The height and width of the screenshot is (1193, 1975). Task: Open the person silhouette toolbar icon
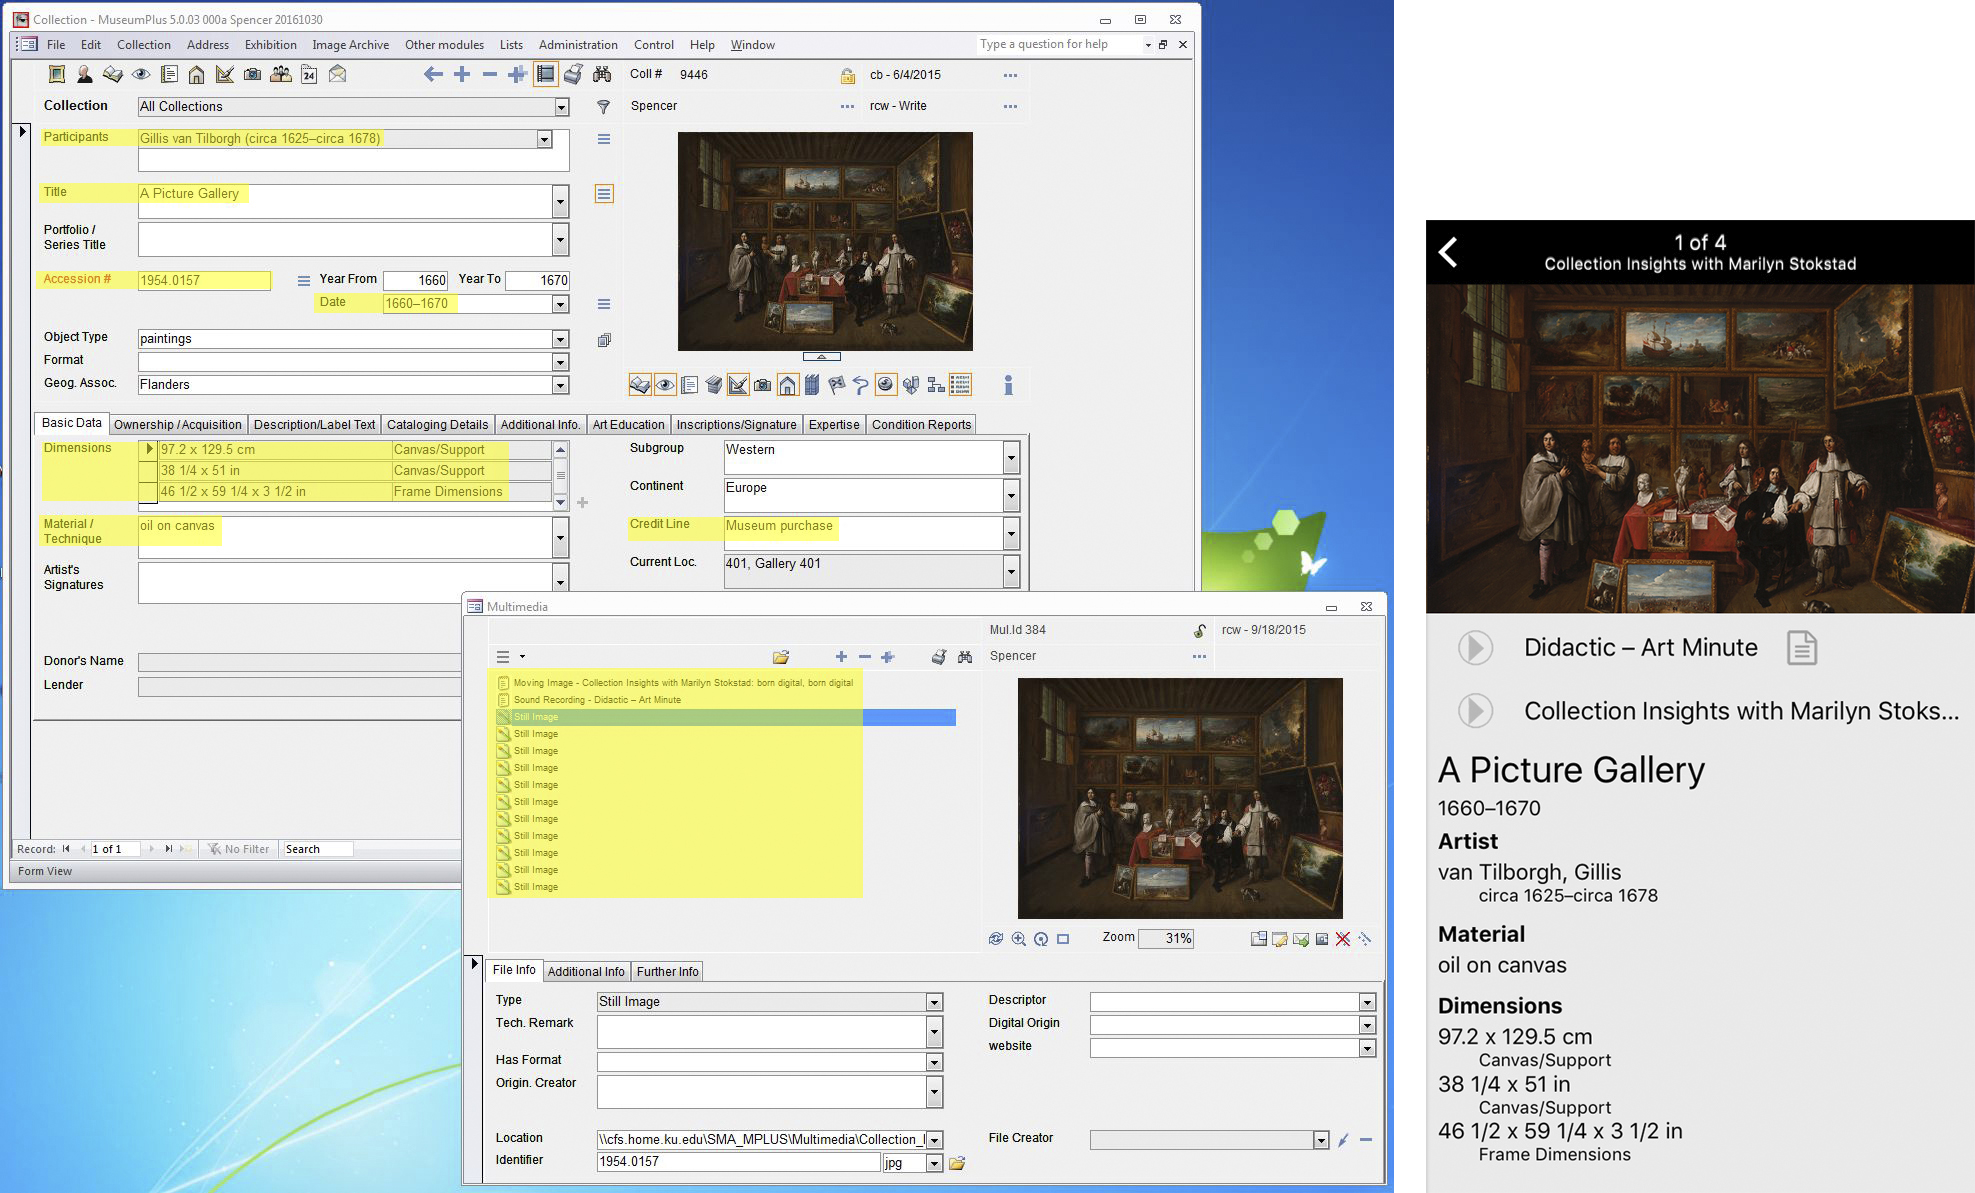click(x=84, y=74)
